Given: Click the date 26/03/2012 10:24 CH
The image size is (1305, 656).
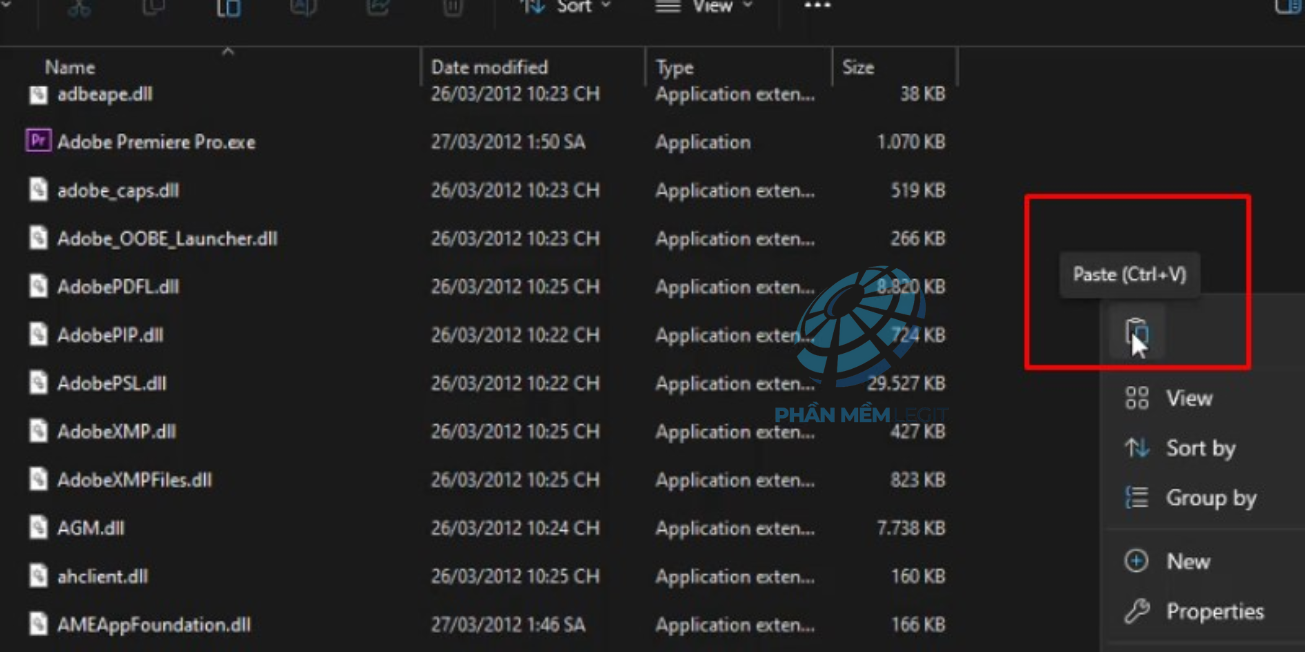Looking at the screenshot, I should click(x=515, y=528).
